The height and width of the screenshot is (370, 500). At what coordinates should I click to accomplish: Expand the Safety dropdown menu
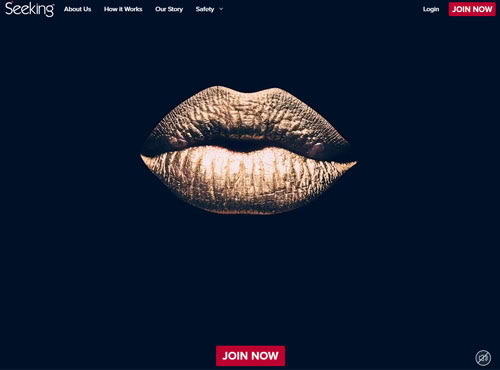coord(209,9)
